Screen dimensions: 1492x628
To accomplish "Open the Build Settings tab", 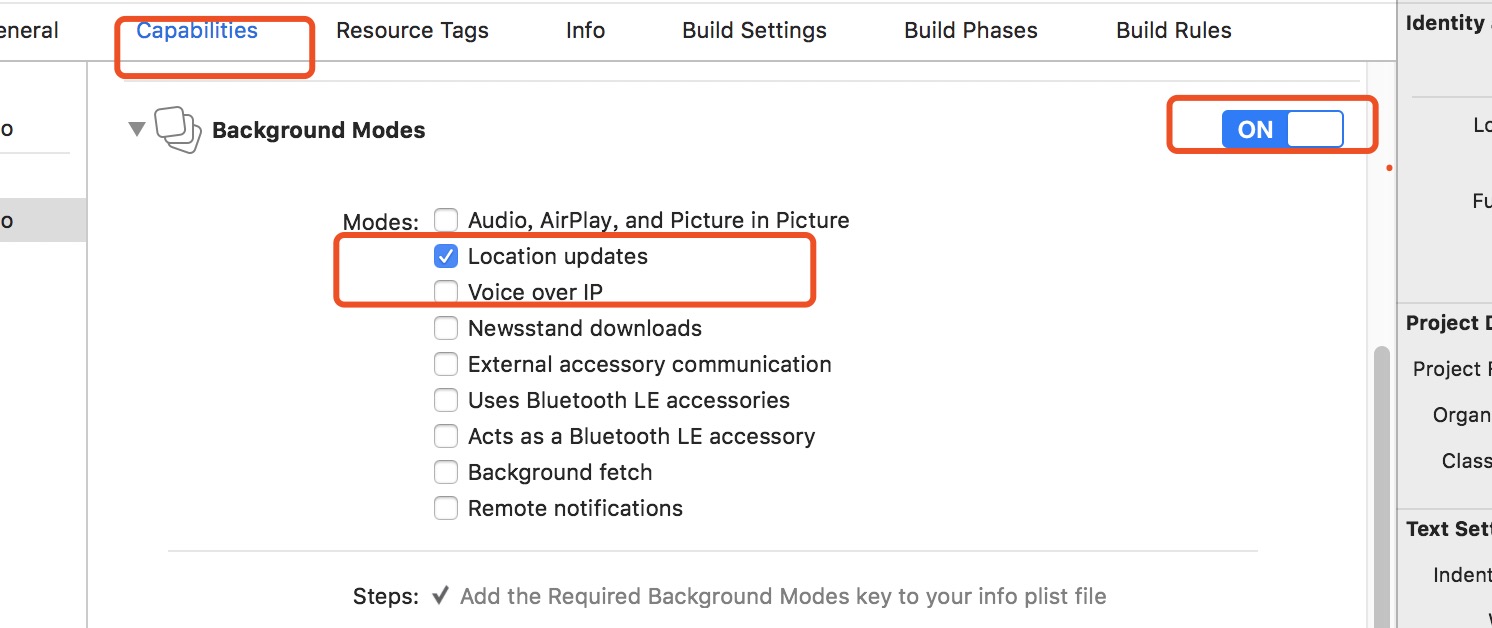I will 754,31.
